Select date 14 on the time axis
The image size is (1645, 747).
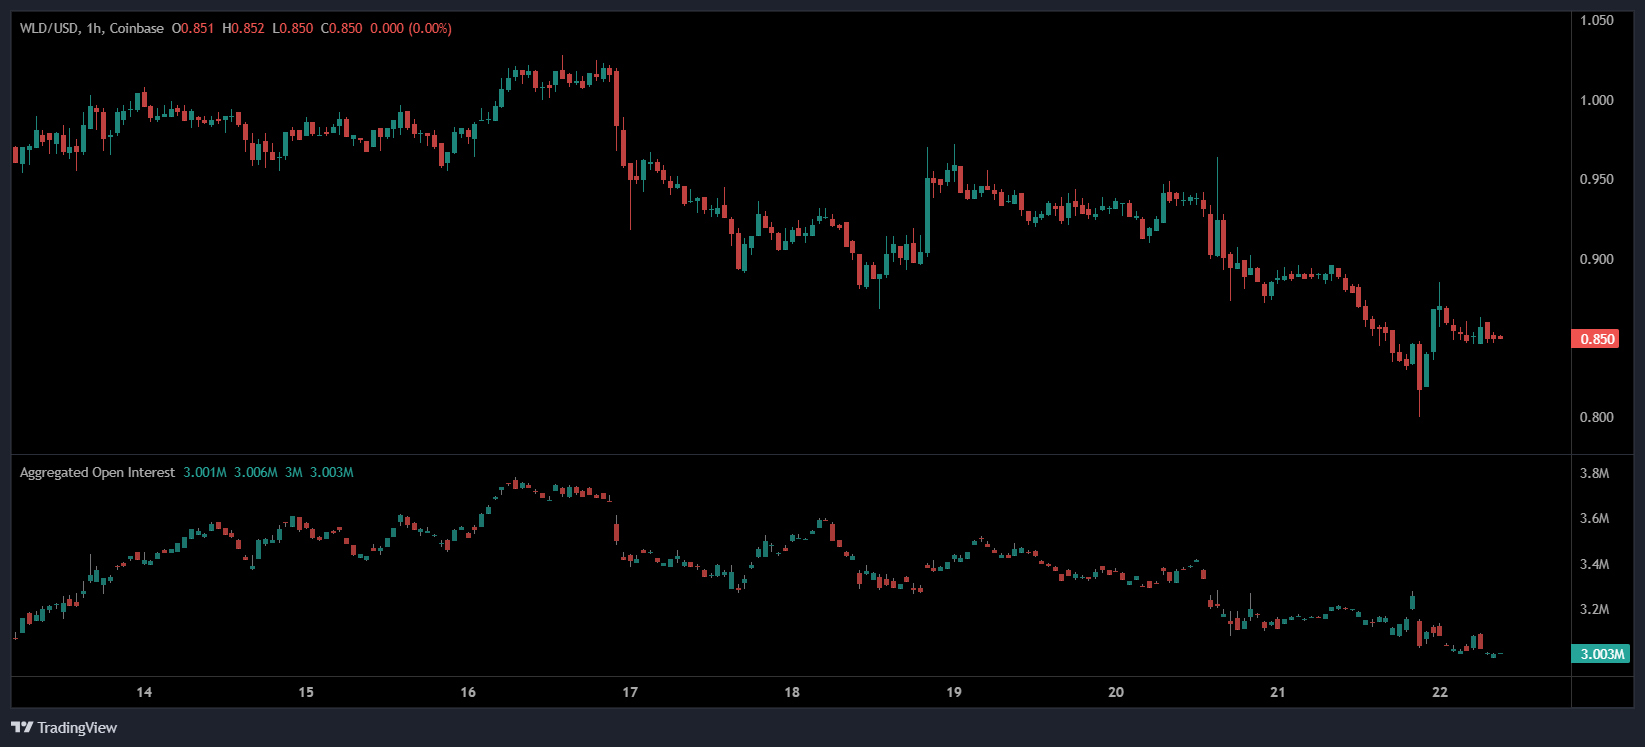tap(144, 692)
